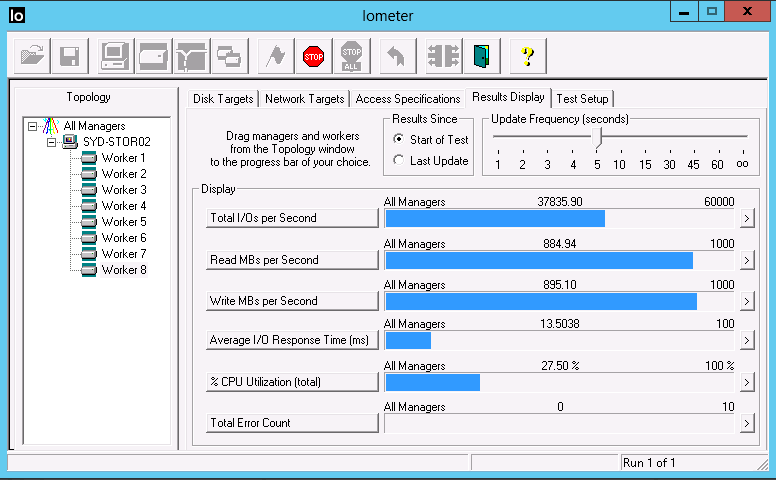Click Read MBs value 884.94
Screen dimensions: 776x480
560,244
